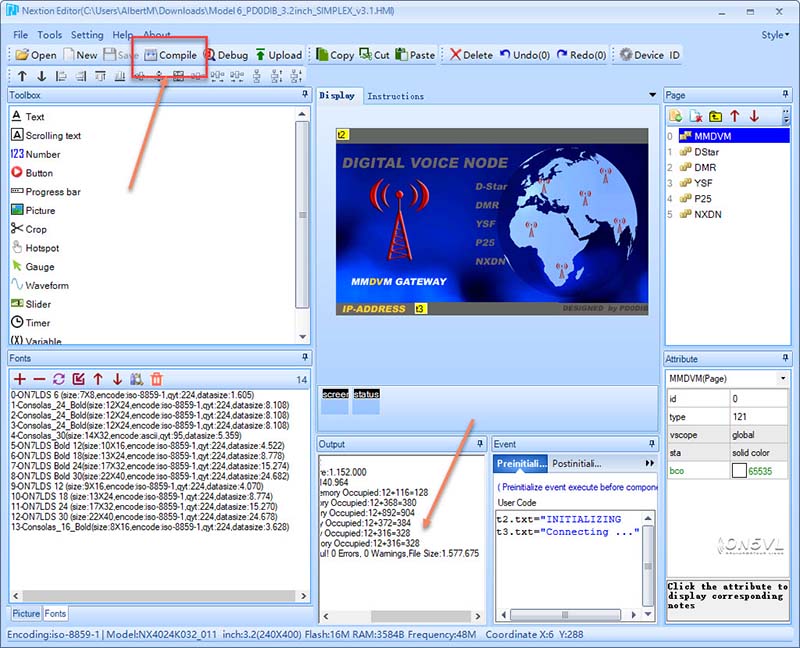Click the align bottom icon

pyautogui.click(x=120, y=77)
